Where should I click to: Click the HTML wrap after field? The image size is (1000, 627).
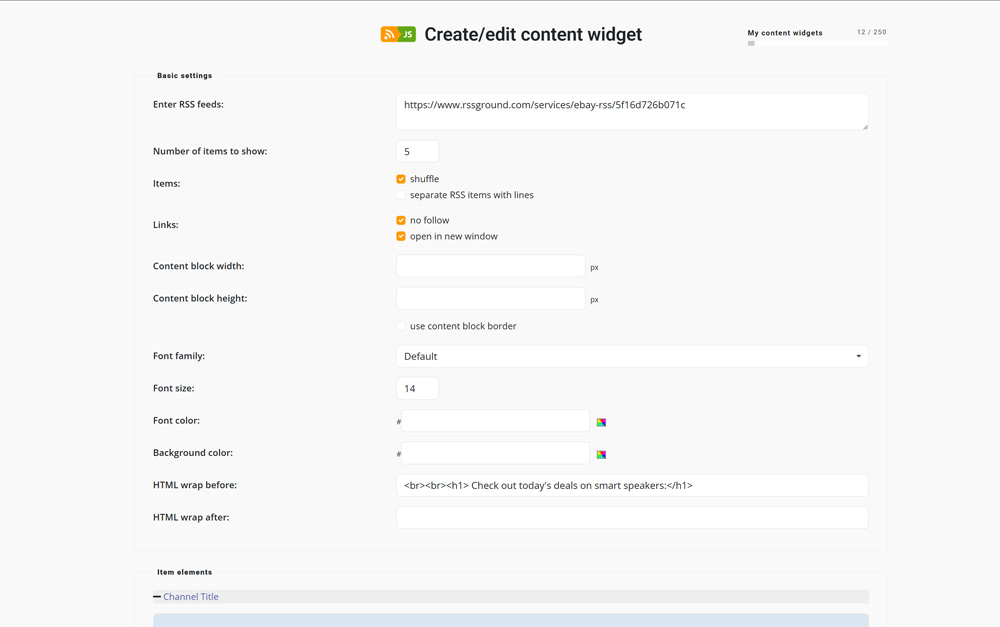point(632,517)
